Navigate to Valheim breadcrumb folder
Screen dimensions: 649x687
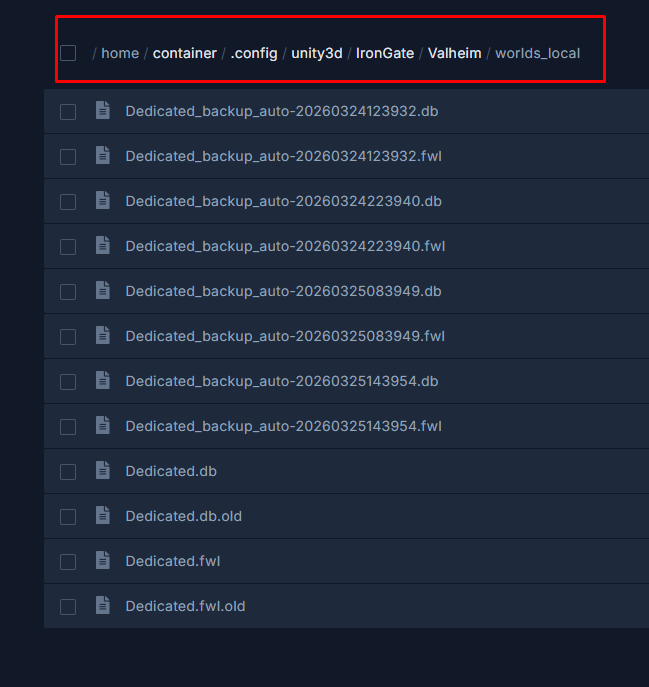pyautogui.click(x=454, y=53)
